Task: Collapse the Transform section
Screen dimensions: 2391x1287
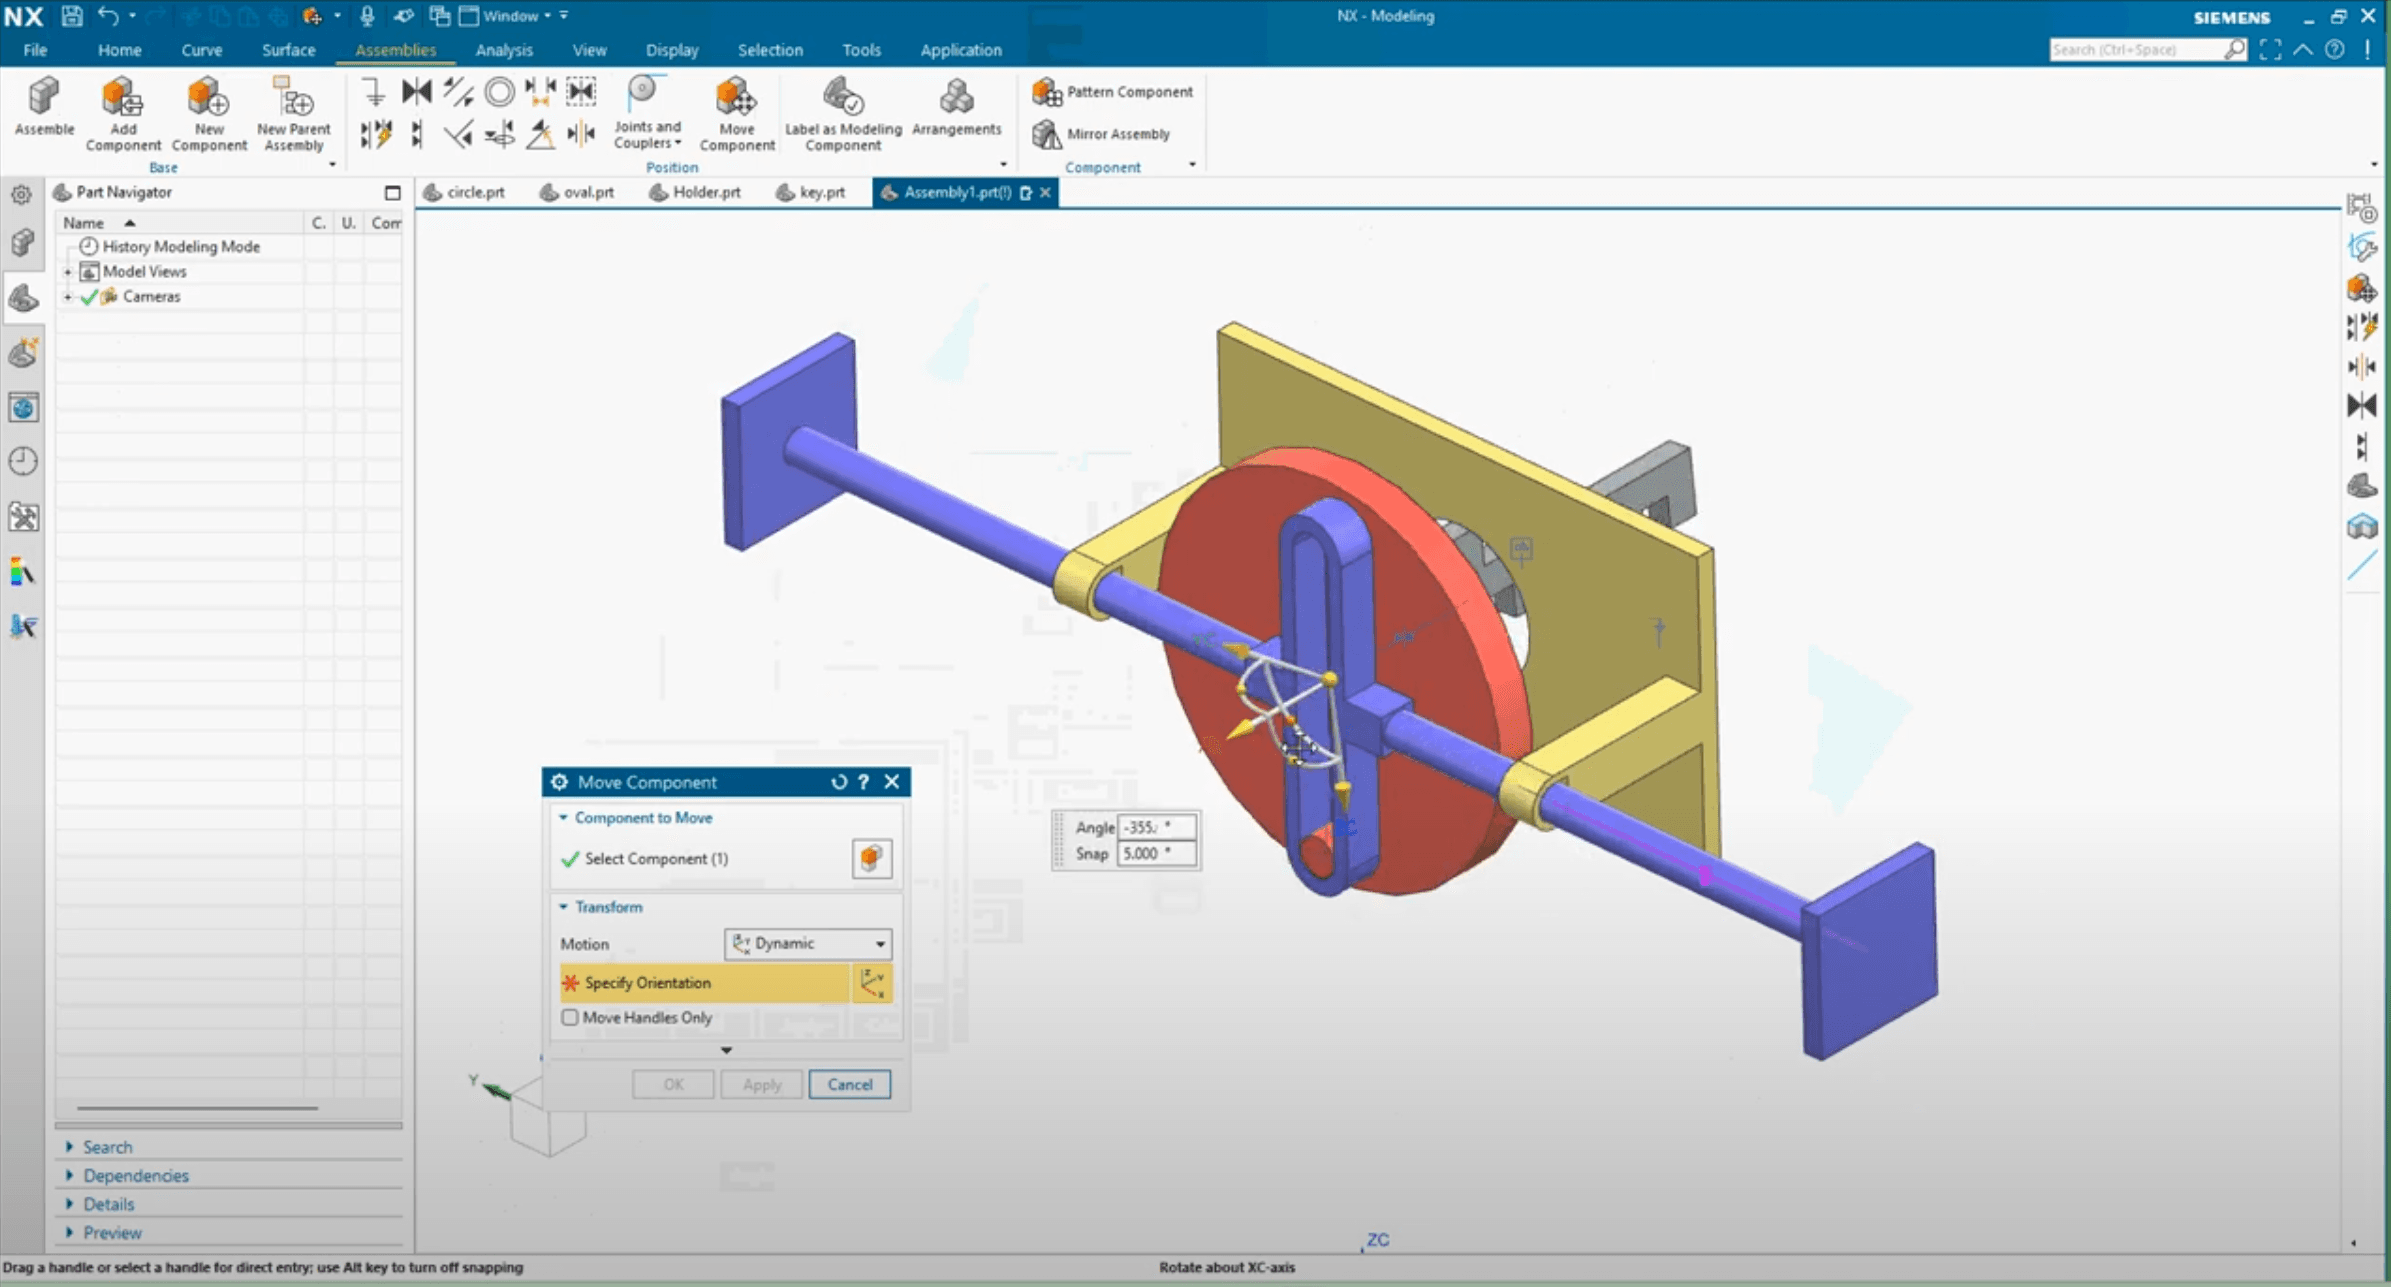Action: (x=564, y=907)
